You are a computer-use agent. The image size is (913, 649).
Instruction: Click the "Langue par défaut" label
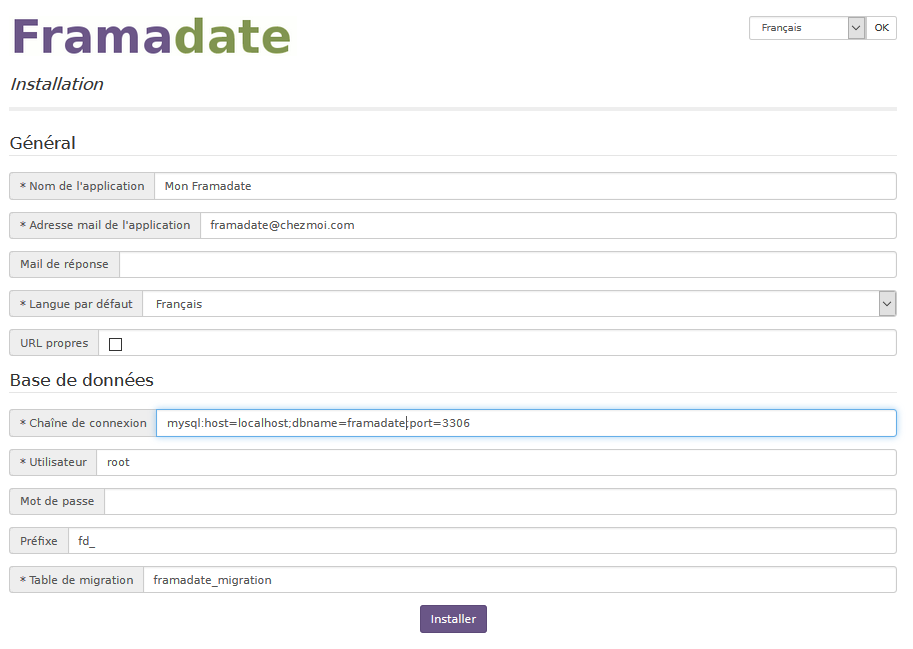click(76, 304)
